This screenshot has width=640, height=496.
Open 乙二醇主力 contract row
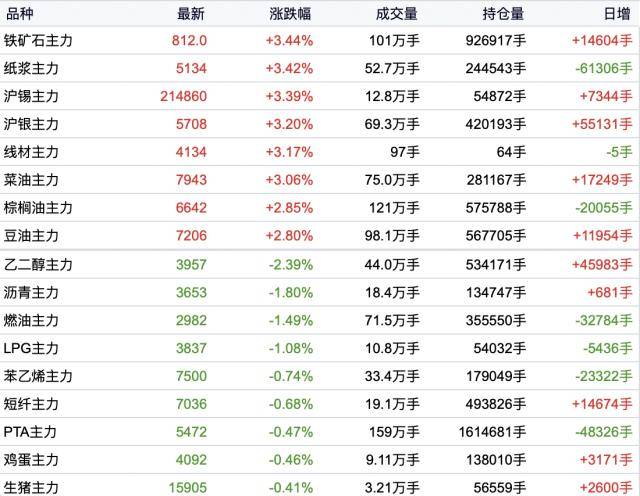(320, 265)
